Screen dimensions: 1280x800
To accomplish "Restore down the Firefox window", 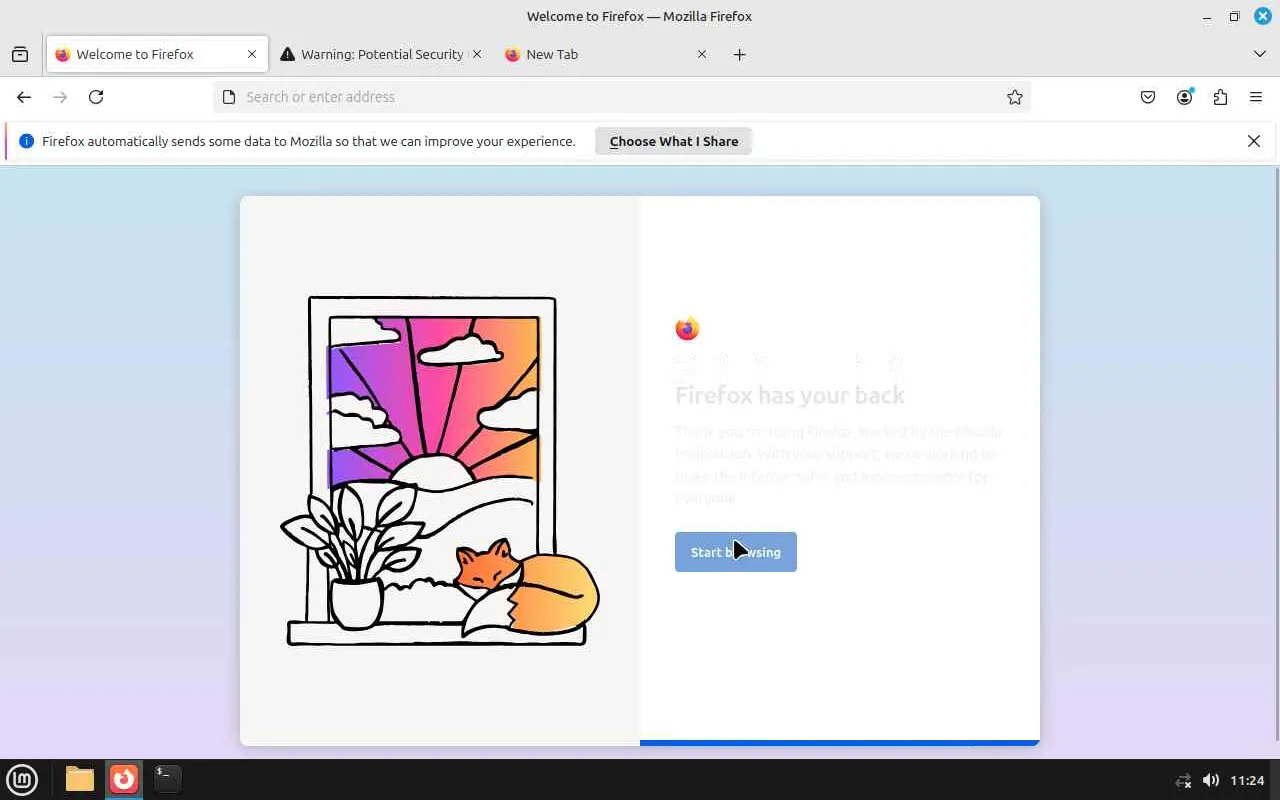I will (x=1235, y=16).
